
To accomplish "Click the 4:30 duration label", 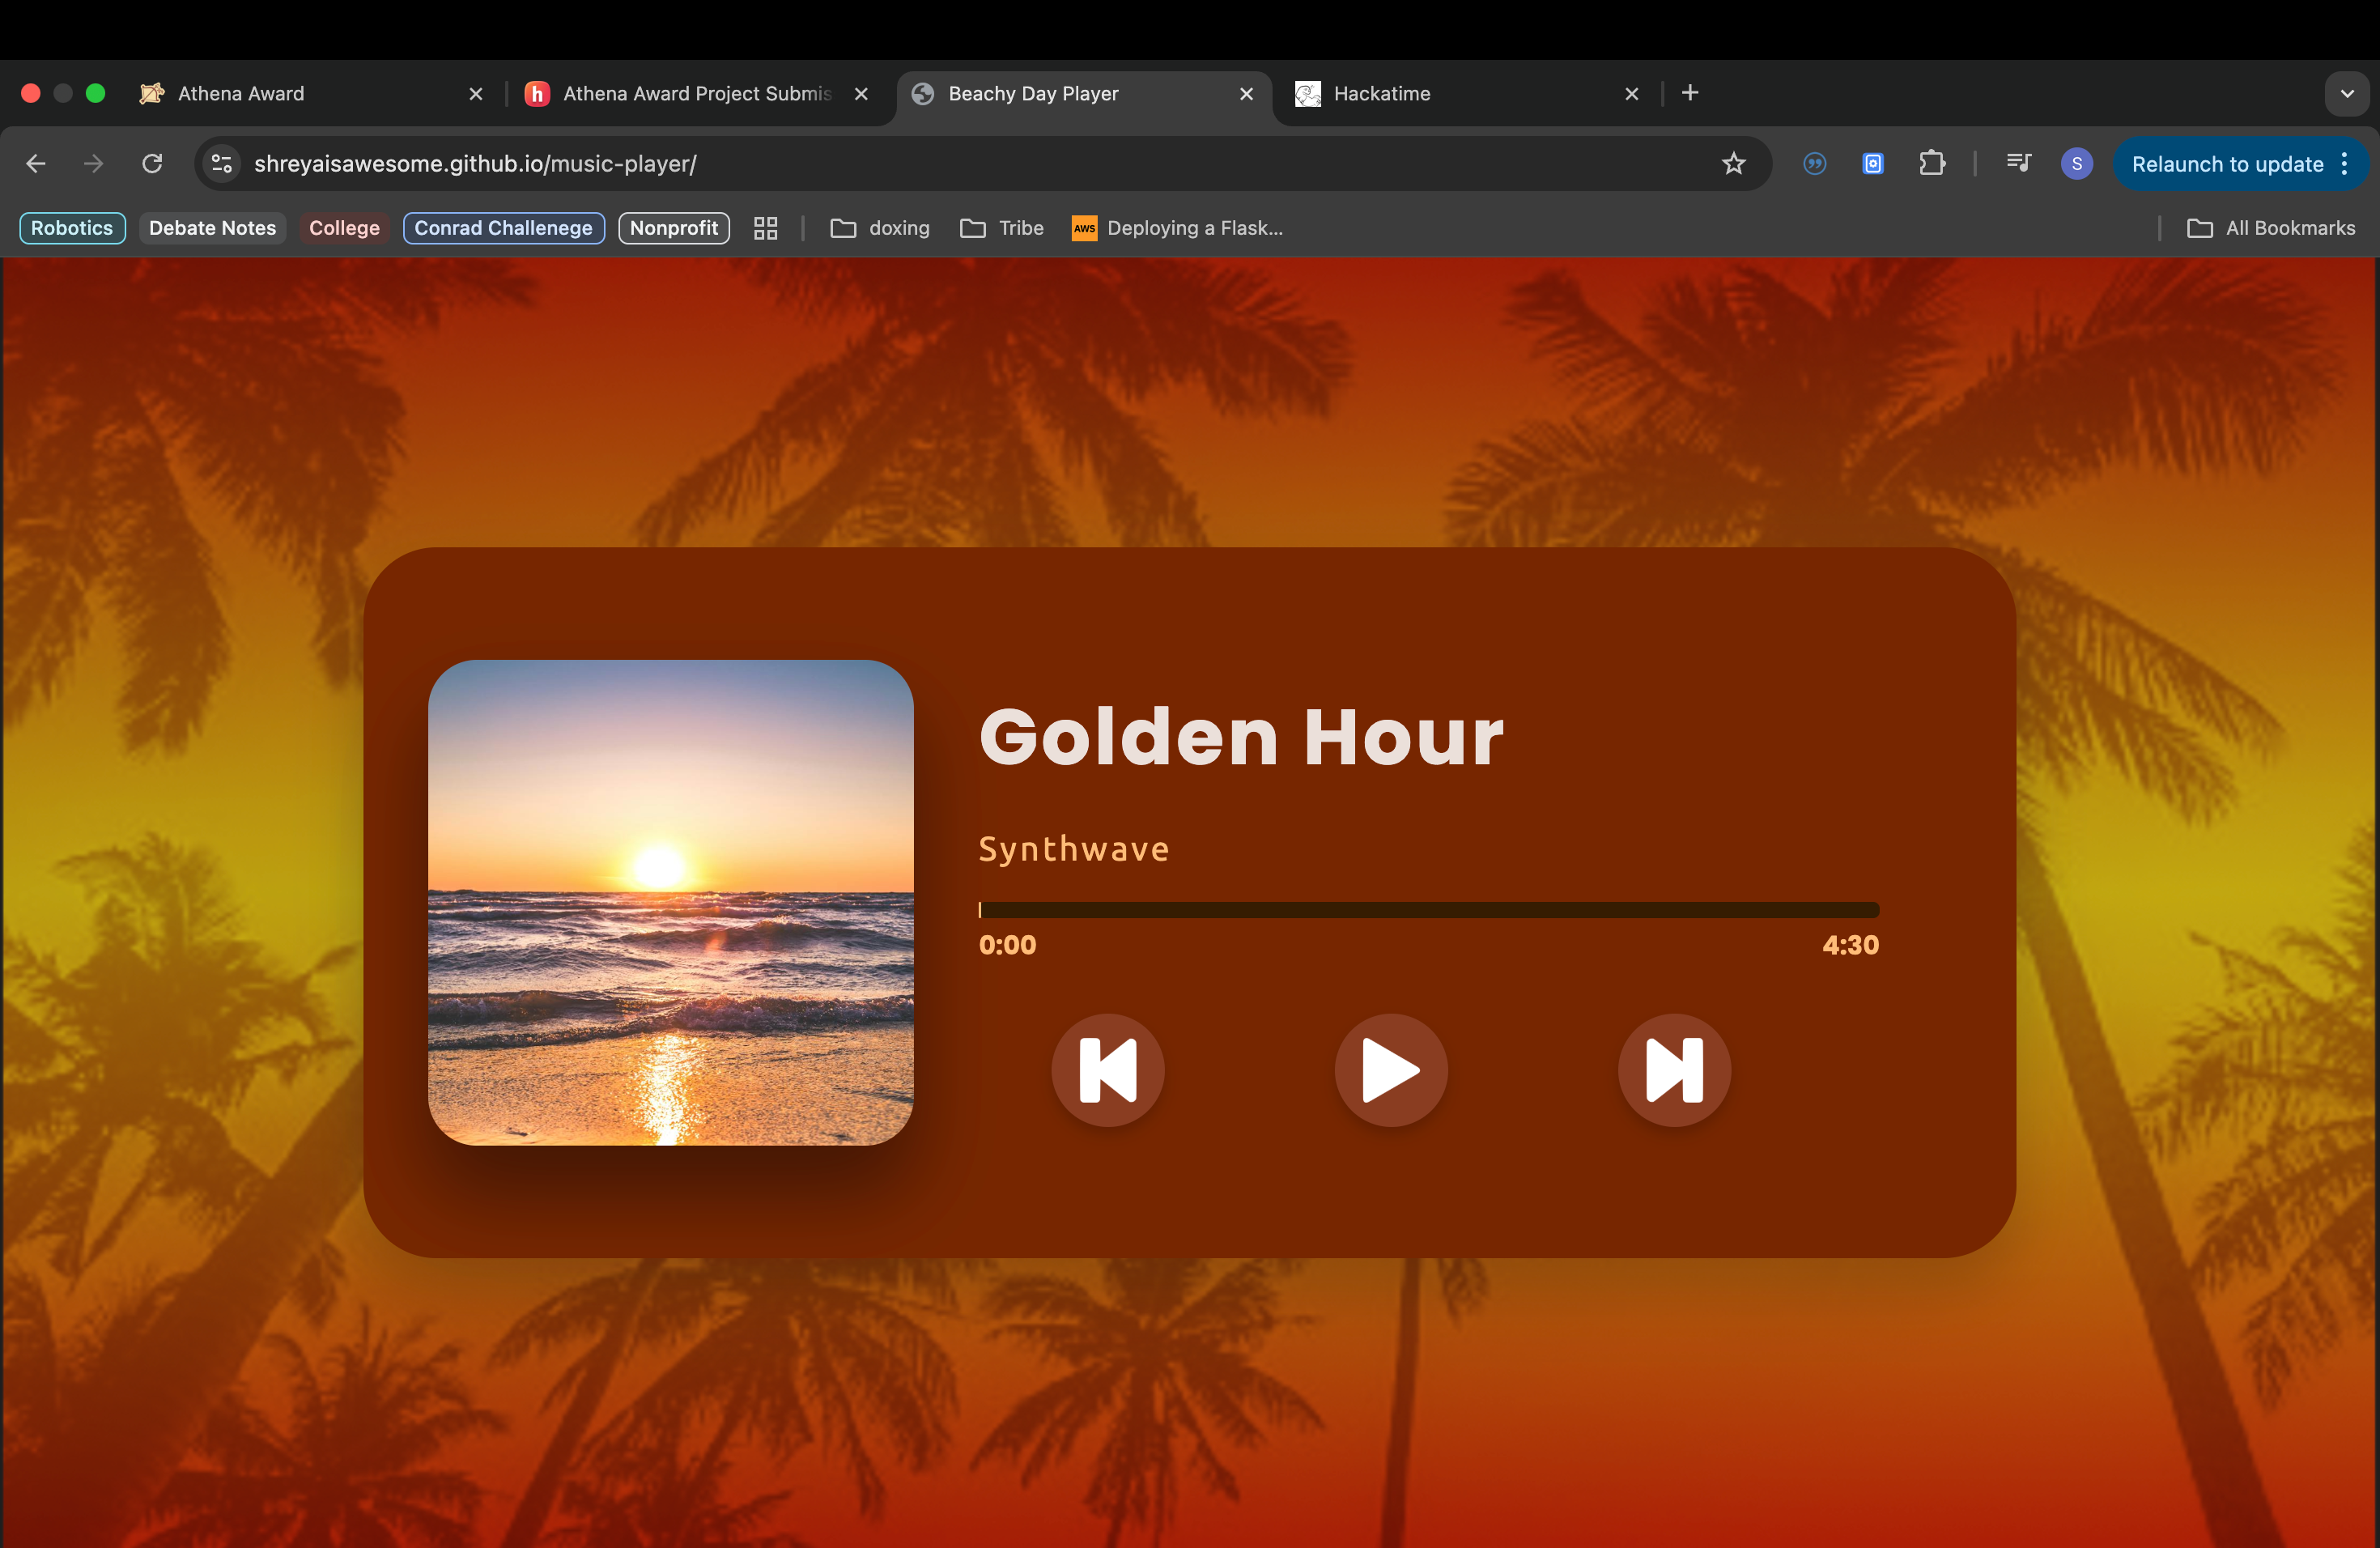I will (x=1850, y=945).
